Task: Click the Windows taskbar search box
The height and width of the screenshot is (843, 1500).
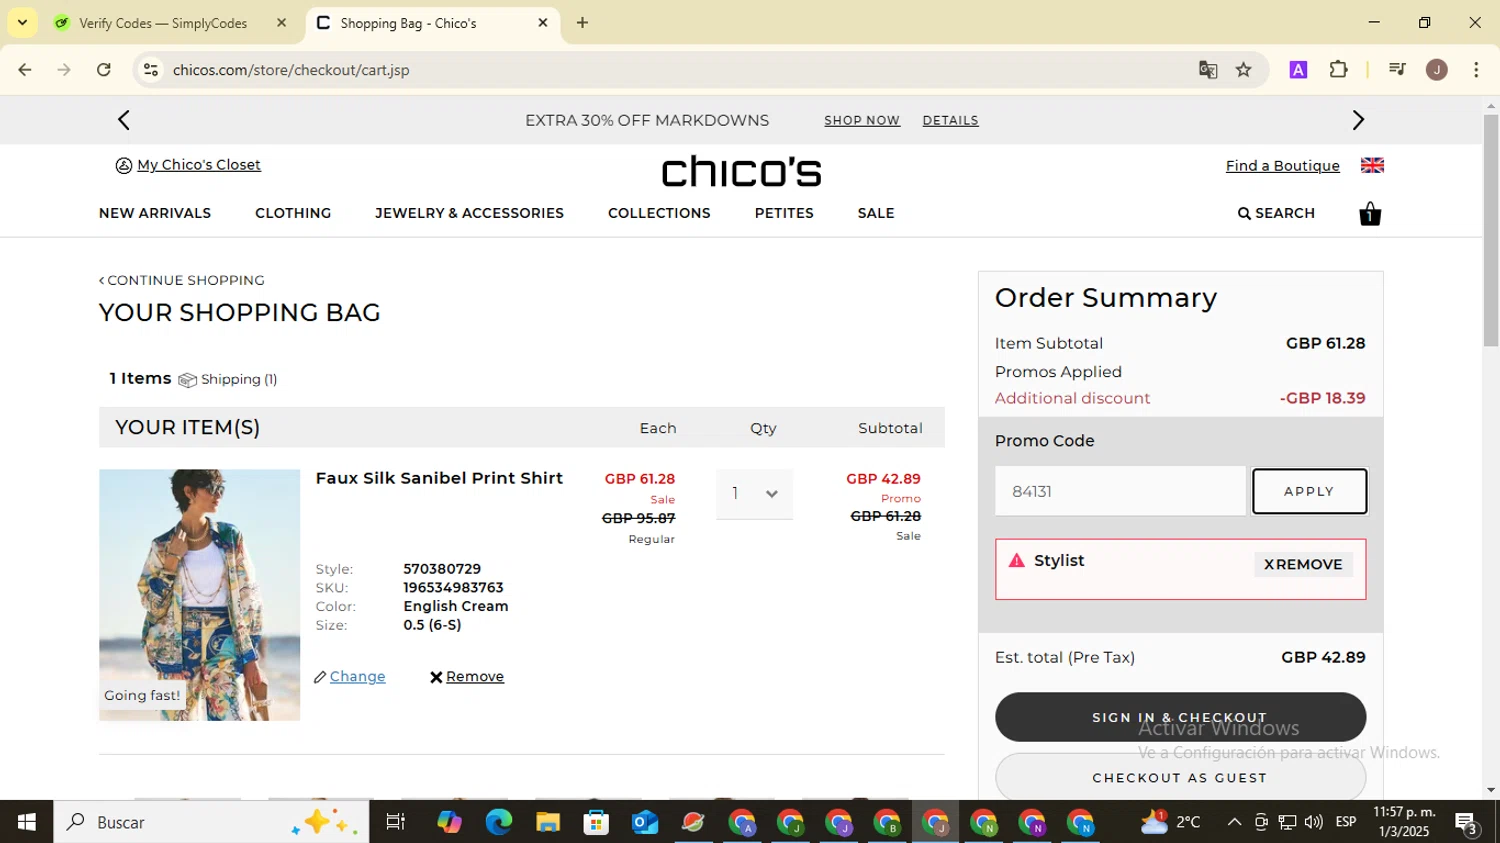Action: (211, 822)
